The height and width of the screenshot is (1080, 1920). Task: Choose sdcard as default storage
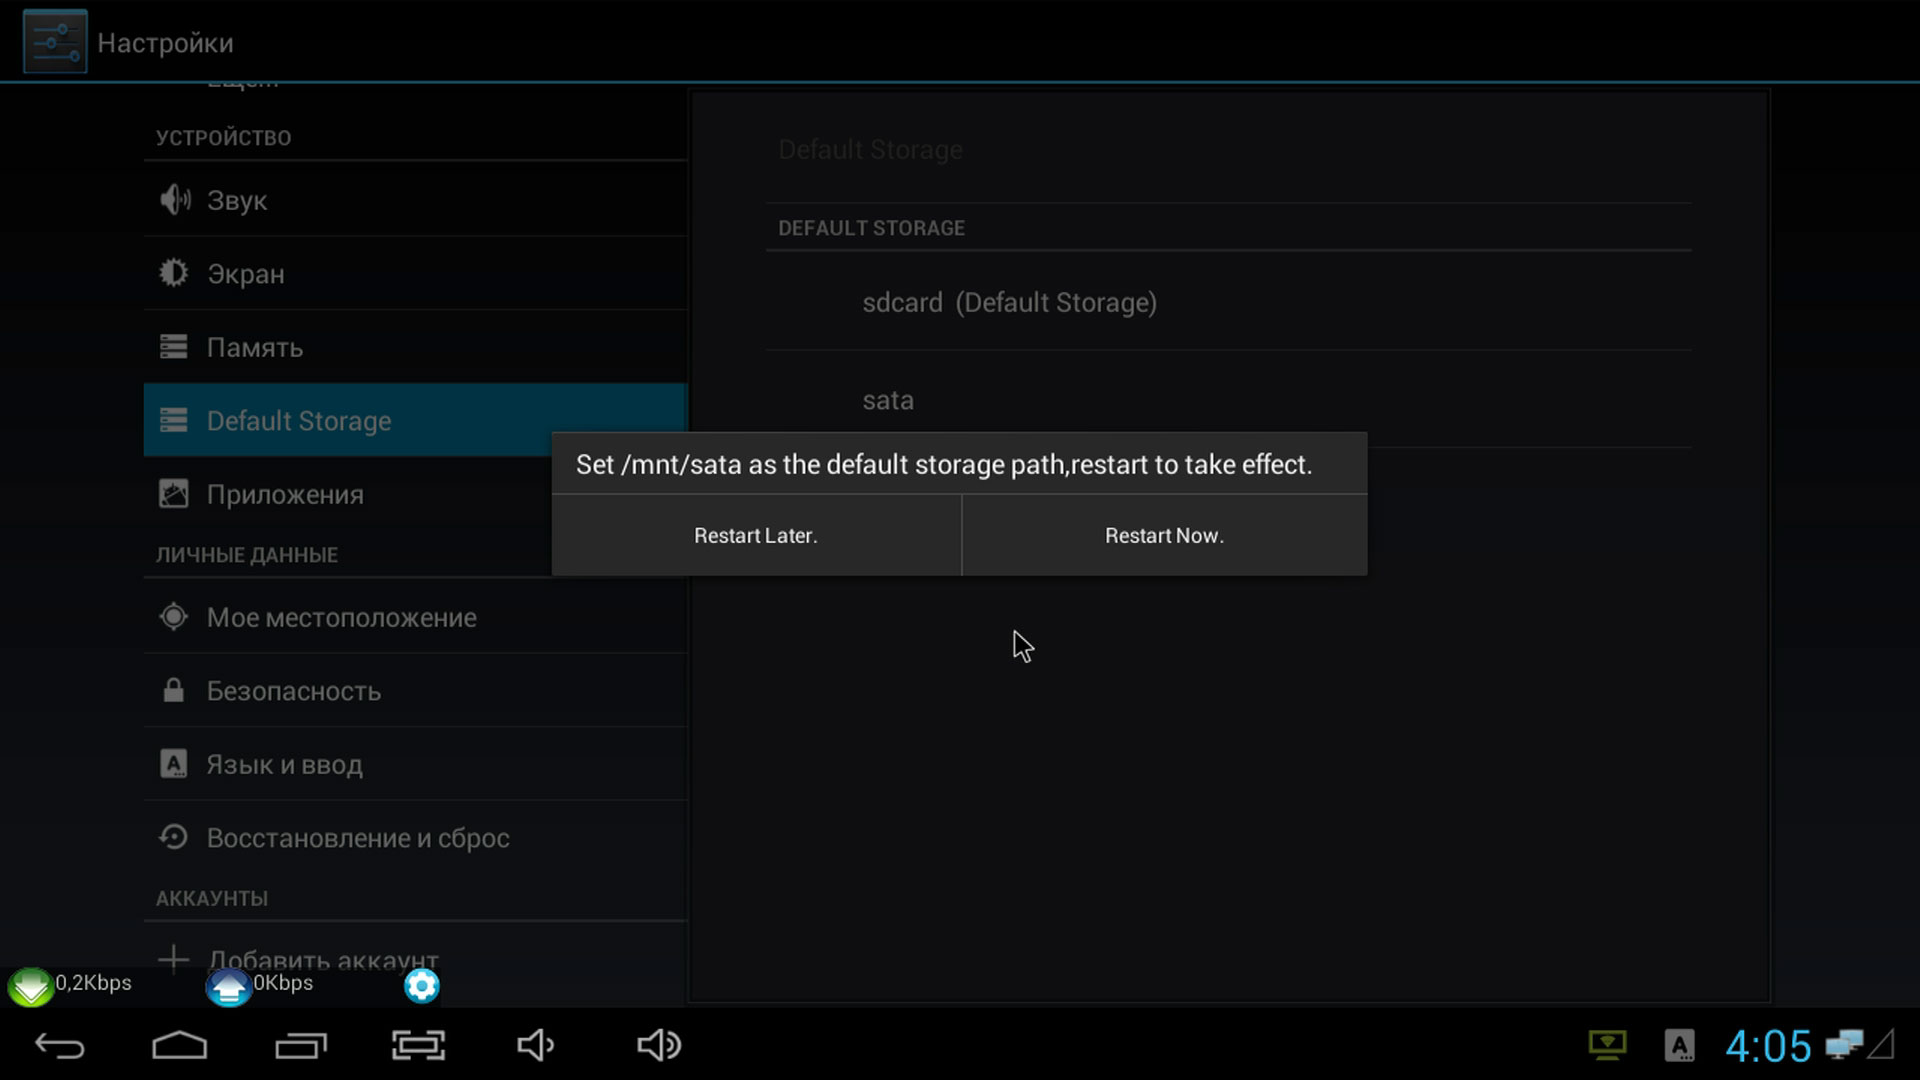point(1009,302)
